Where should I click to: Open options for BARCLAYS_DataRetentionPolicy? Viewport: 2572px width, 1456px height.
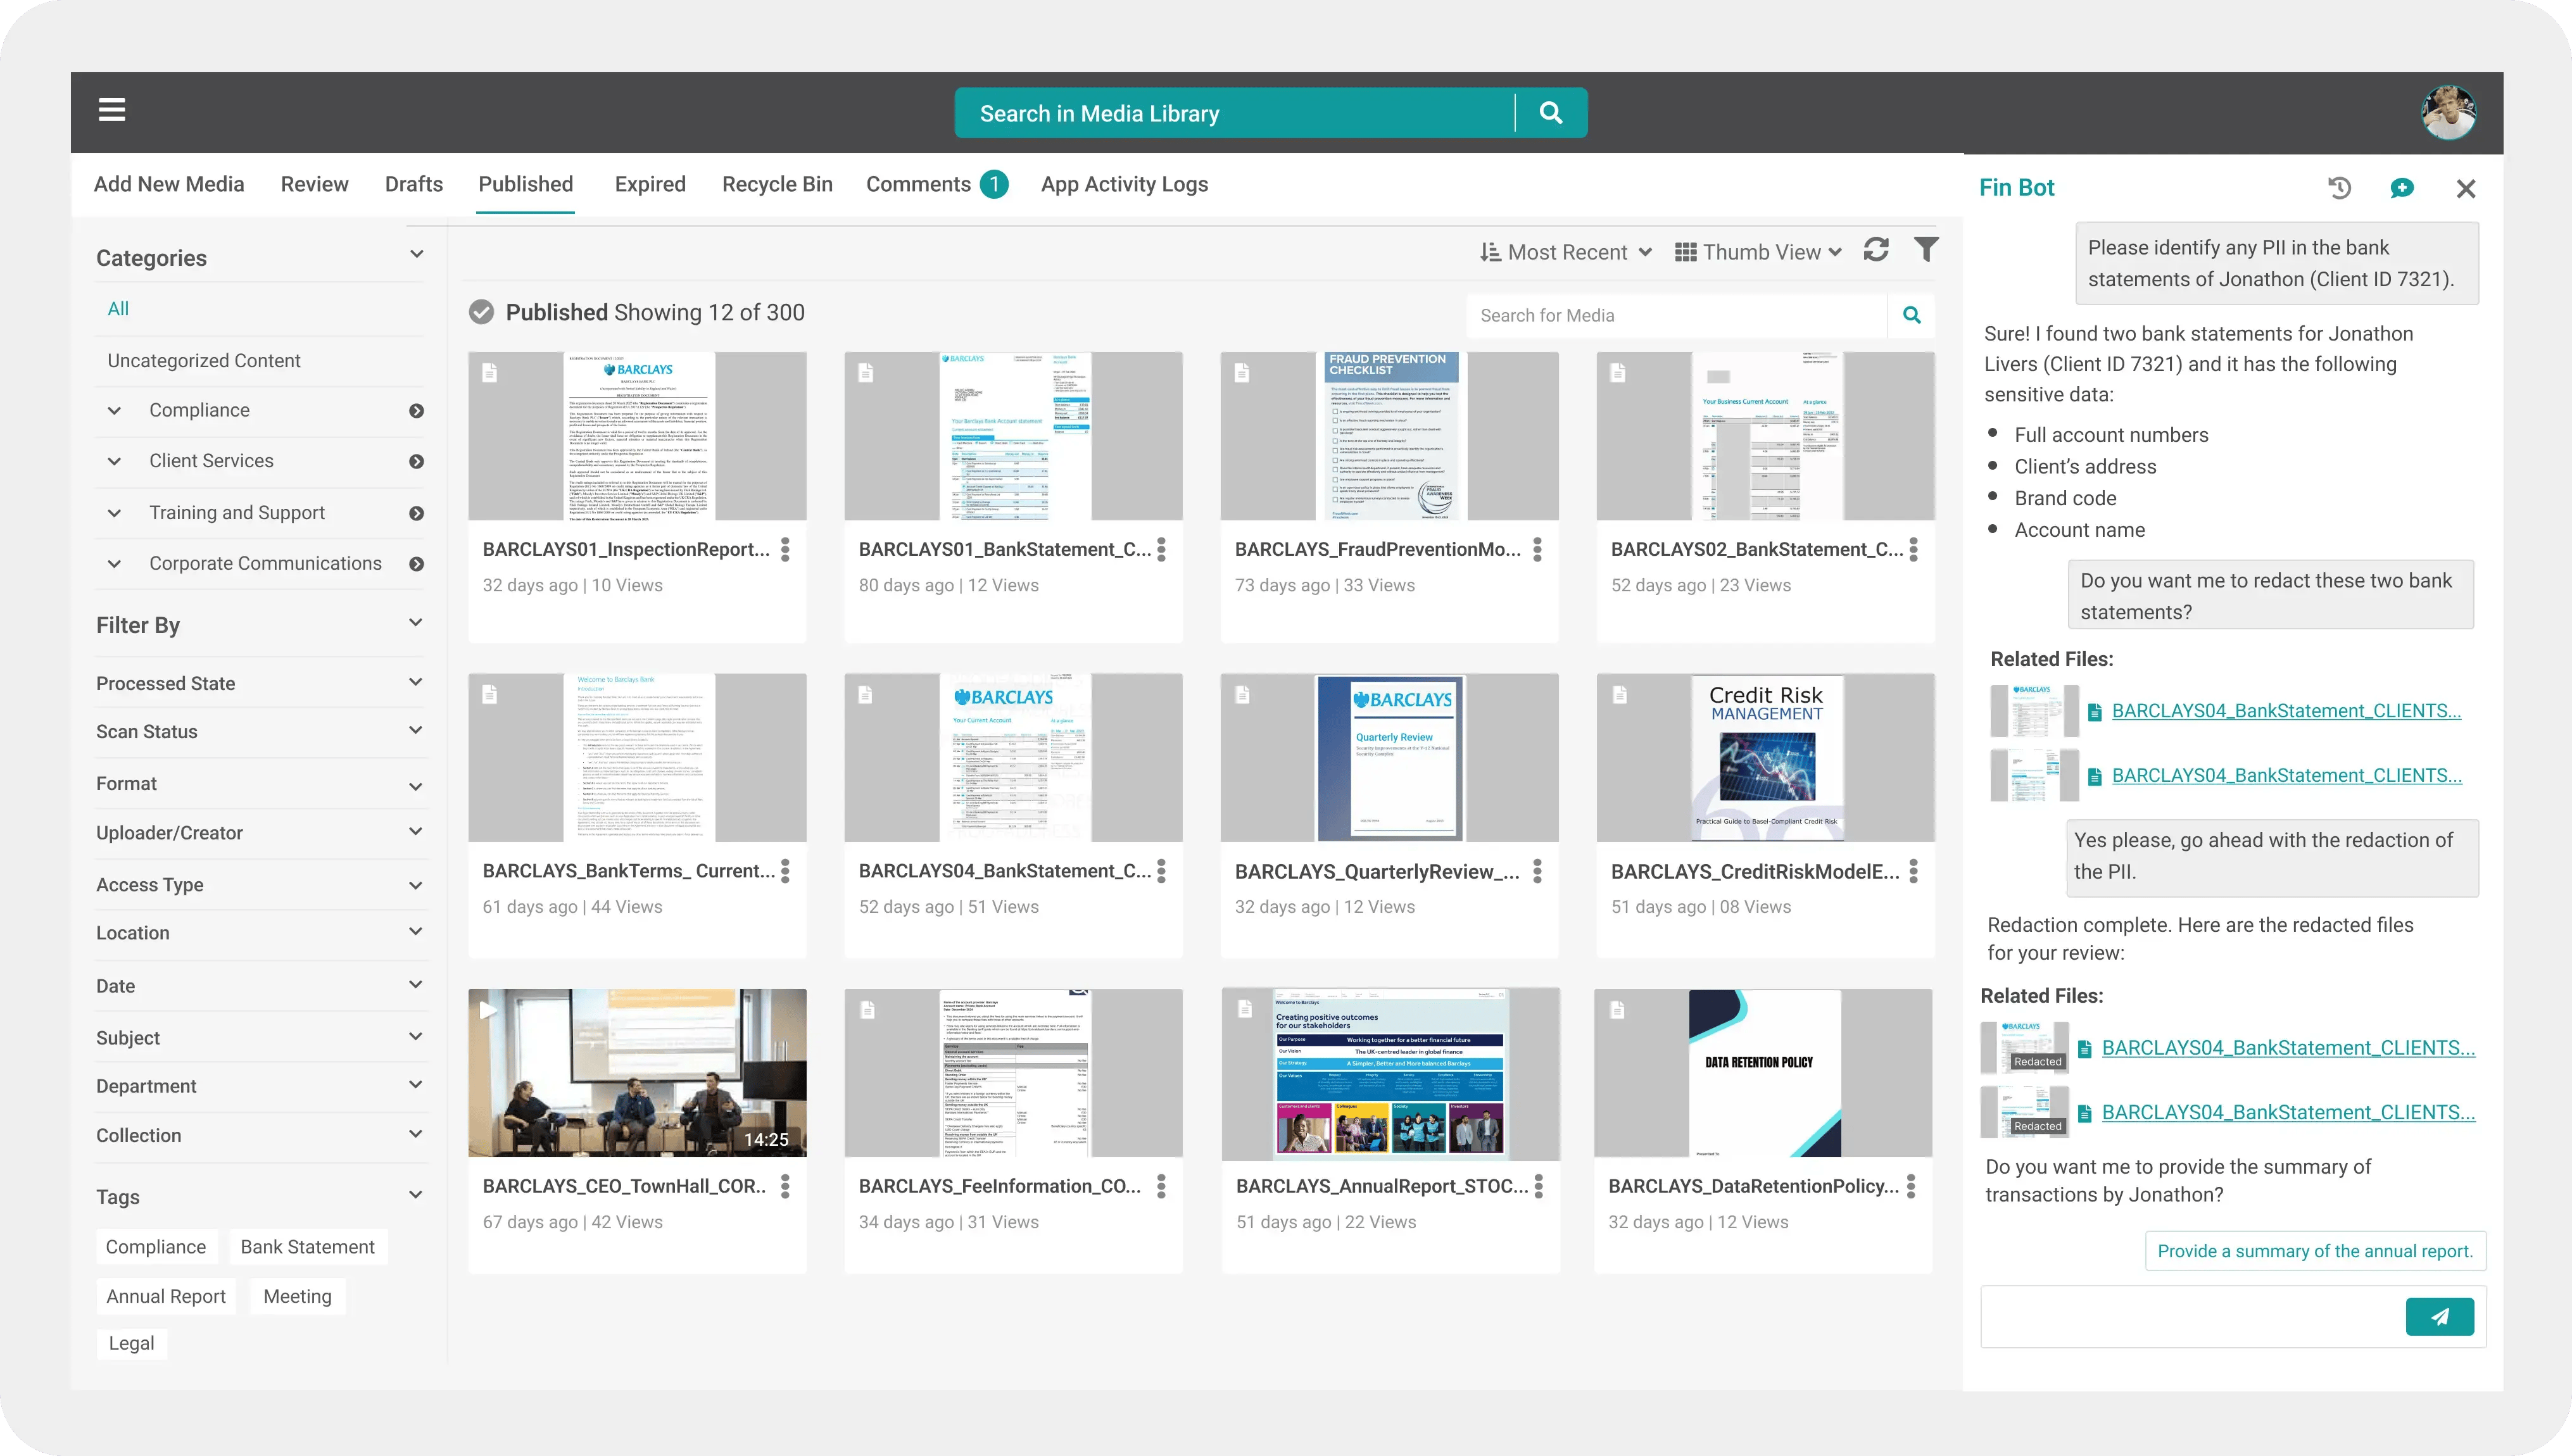pos(1911,1186)
